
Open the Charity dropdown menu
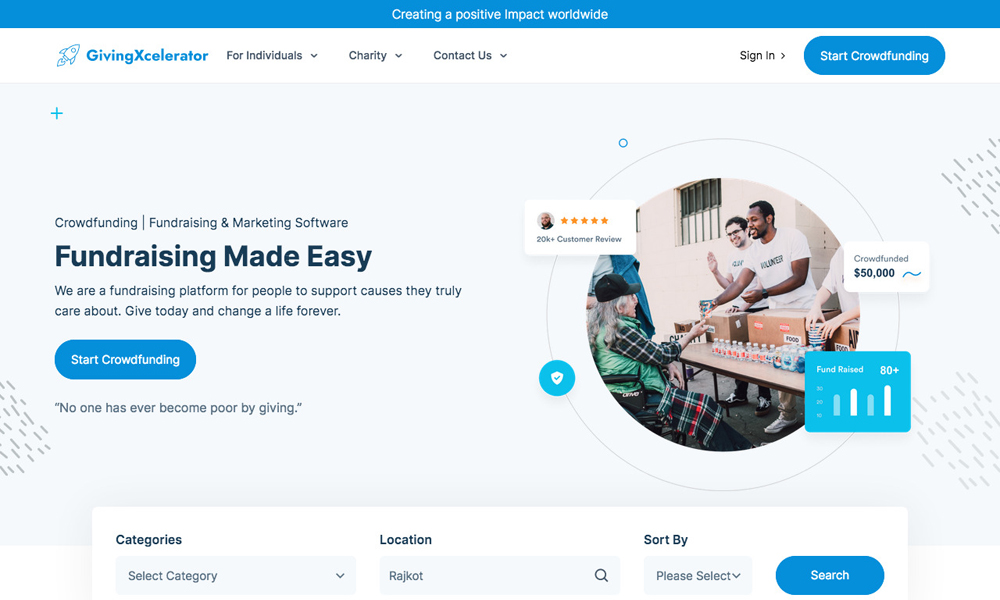[375, 56]
